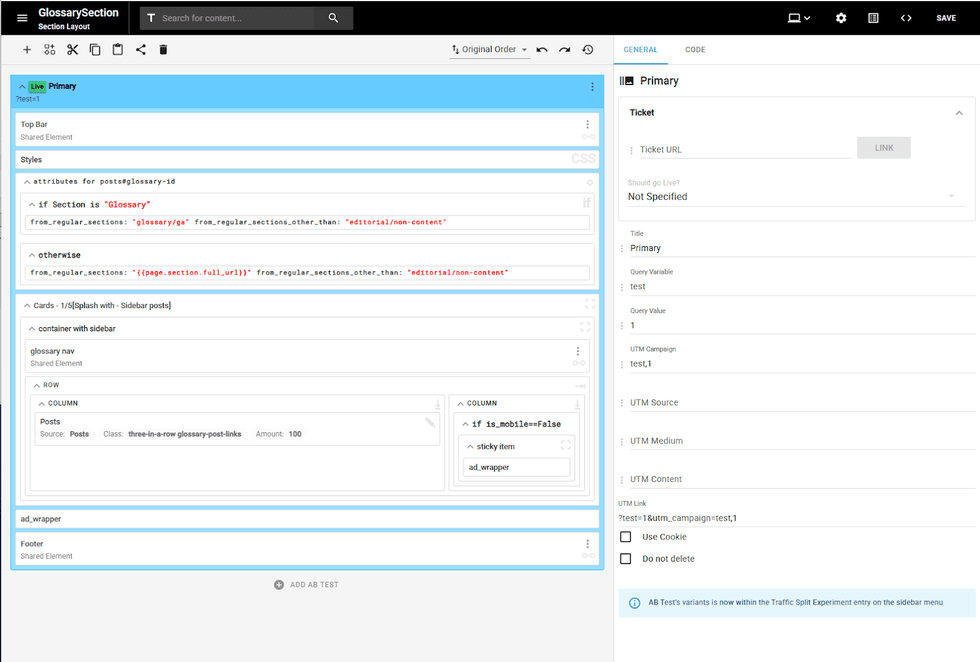This screenshot has width=980, height=662.
Task: Open settings gear in top bar
Action: pyautogui.click(x=841, y=18)
